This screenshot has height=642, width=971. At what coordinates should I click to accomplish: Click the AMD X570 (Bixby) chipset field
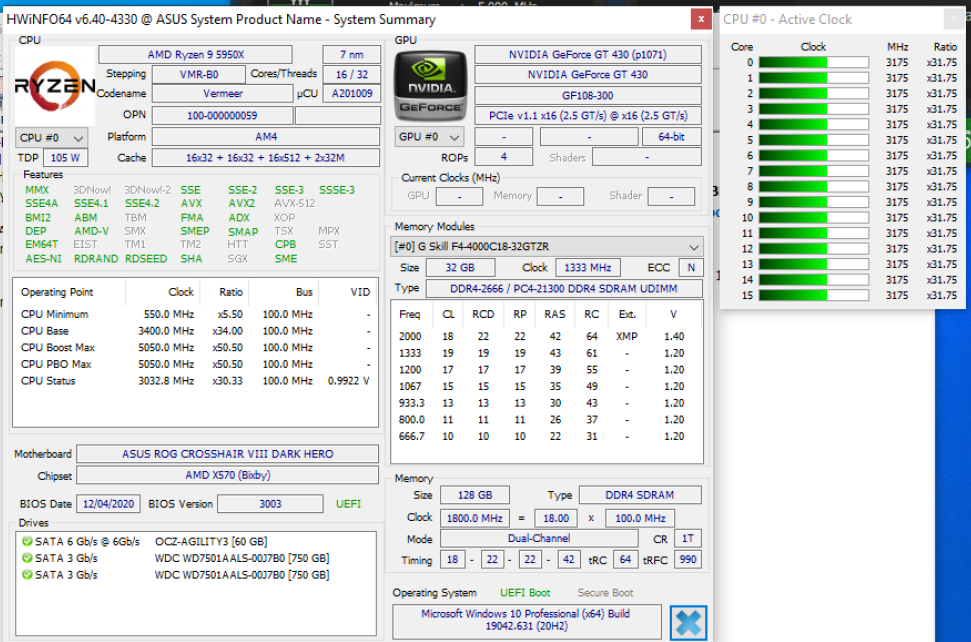coord(227,475)
